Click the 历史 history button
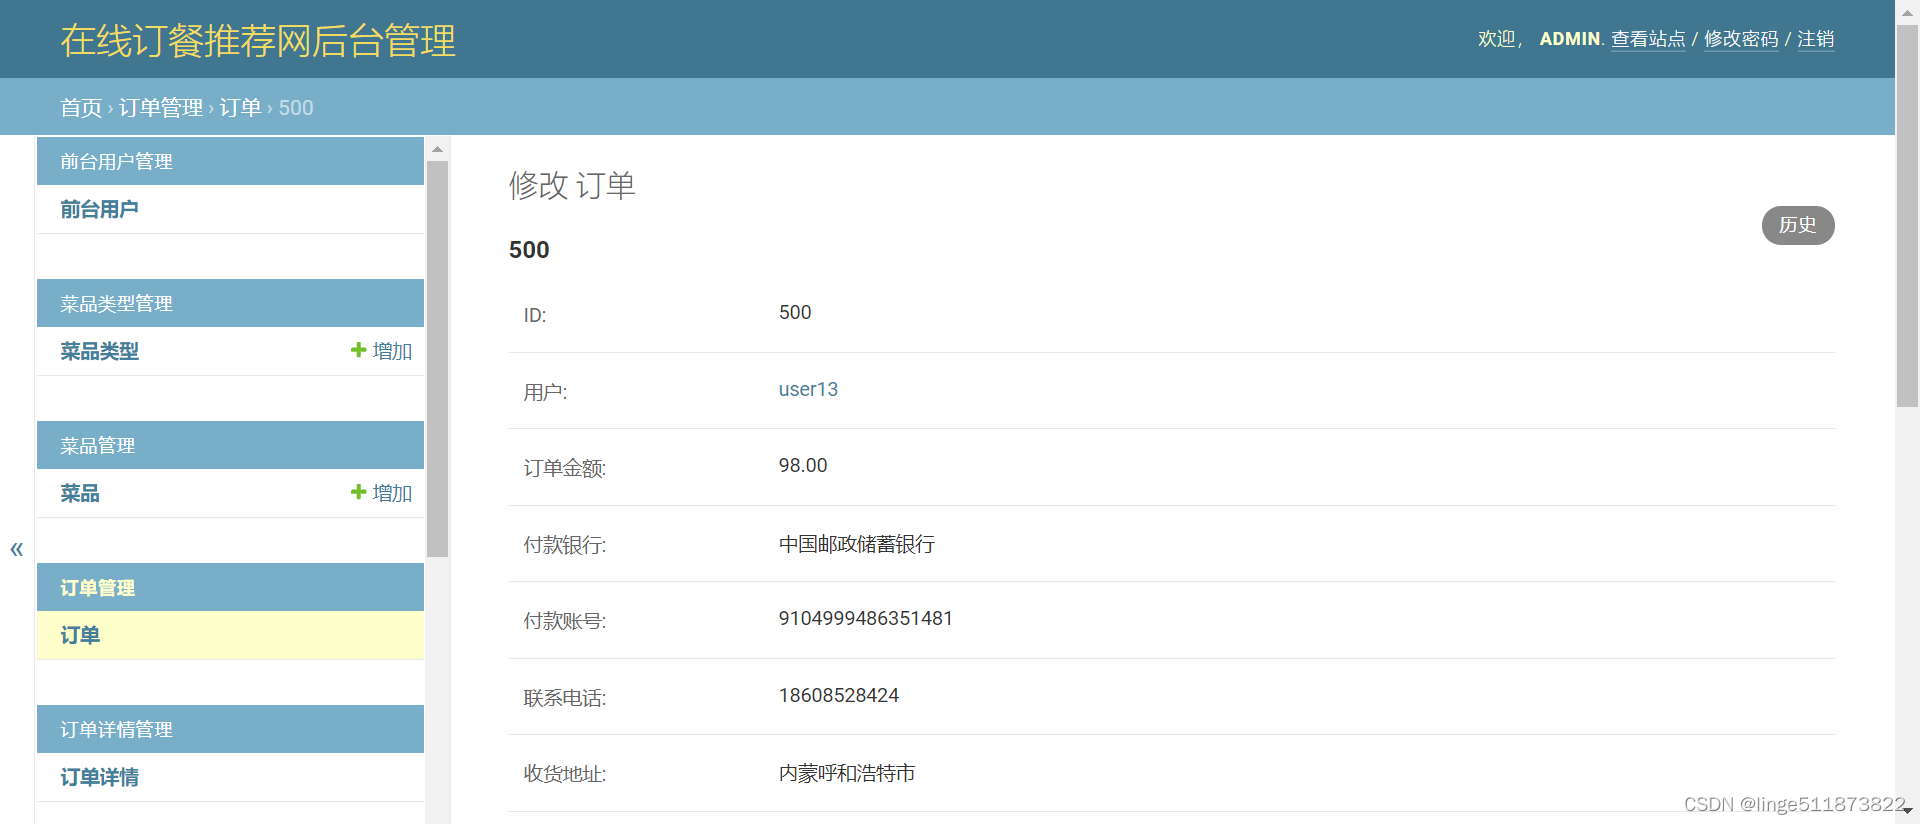The image size is (1920, 824). pos(1798,225)
